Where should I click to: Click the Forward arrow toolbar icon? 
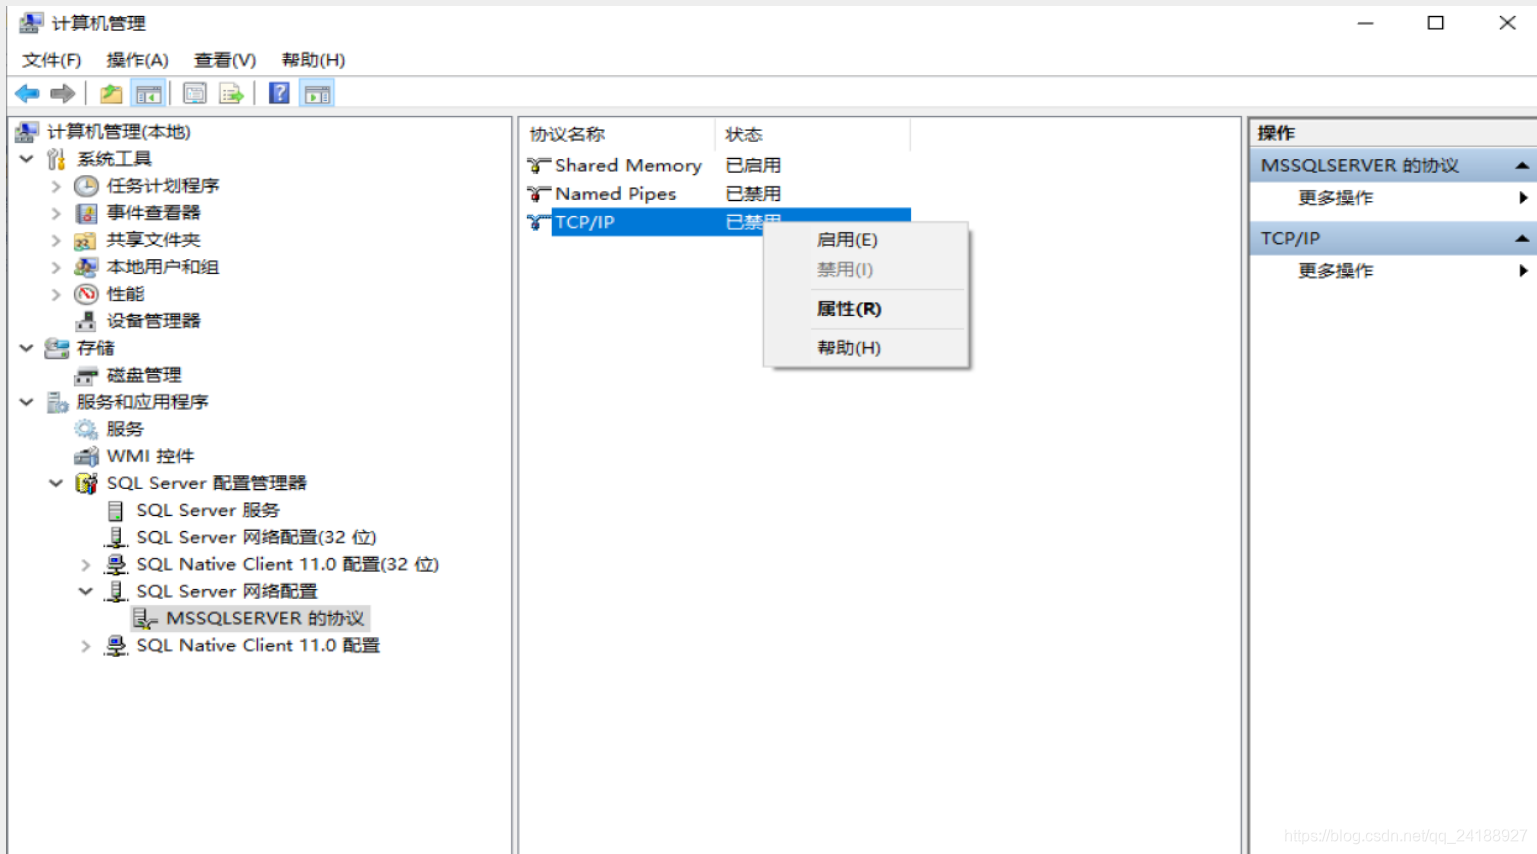coord(62,94)
